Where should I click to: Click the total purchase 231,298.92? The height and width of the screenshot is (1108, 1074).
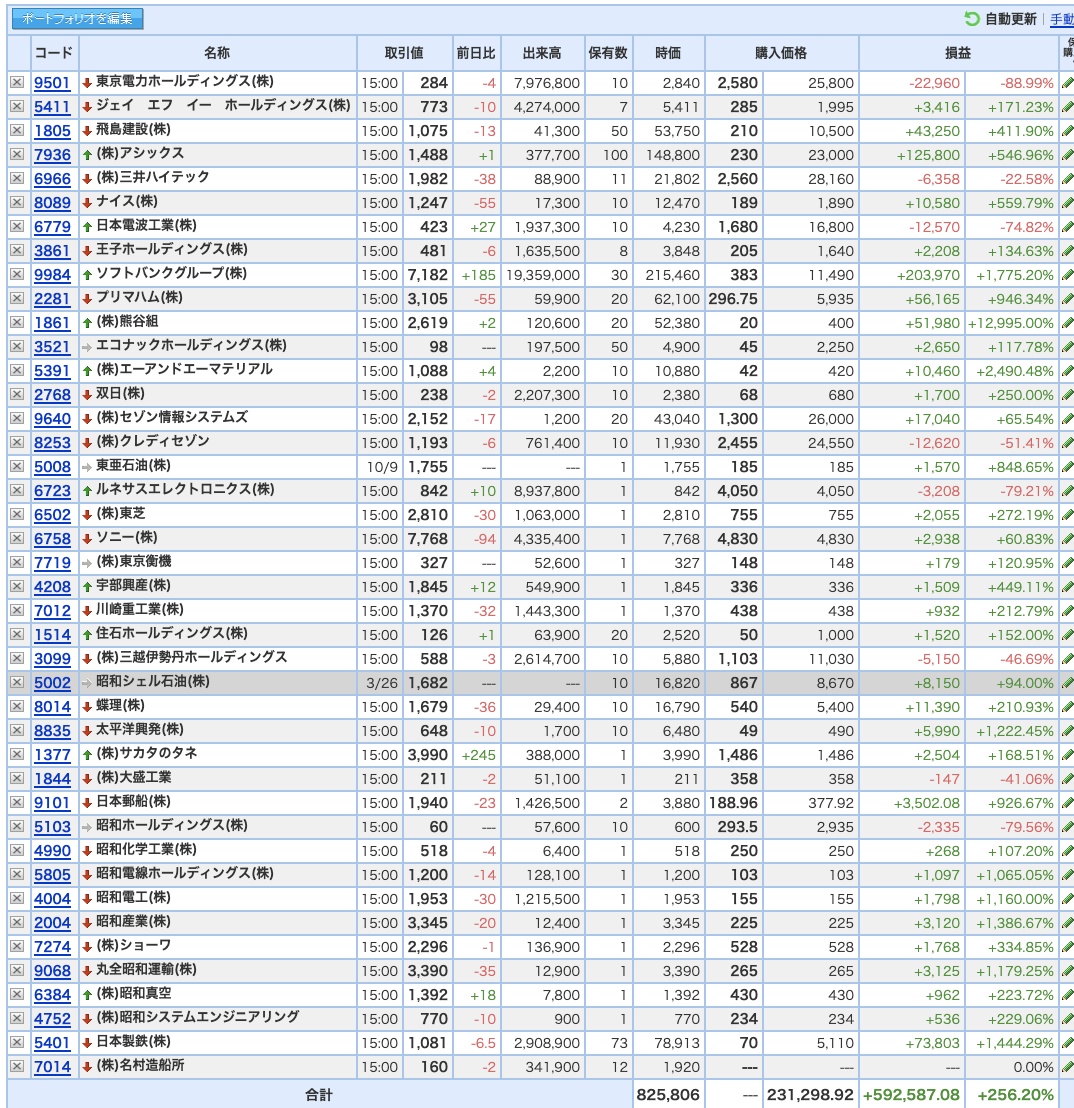tap(810, 1095)
